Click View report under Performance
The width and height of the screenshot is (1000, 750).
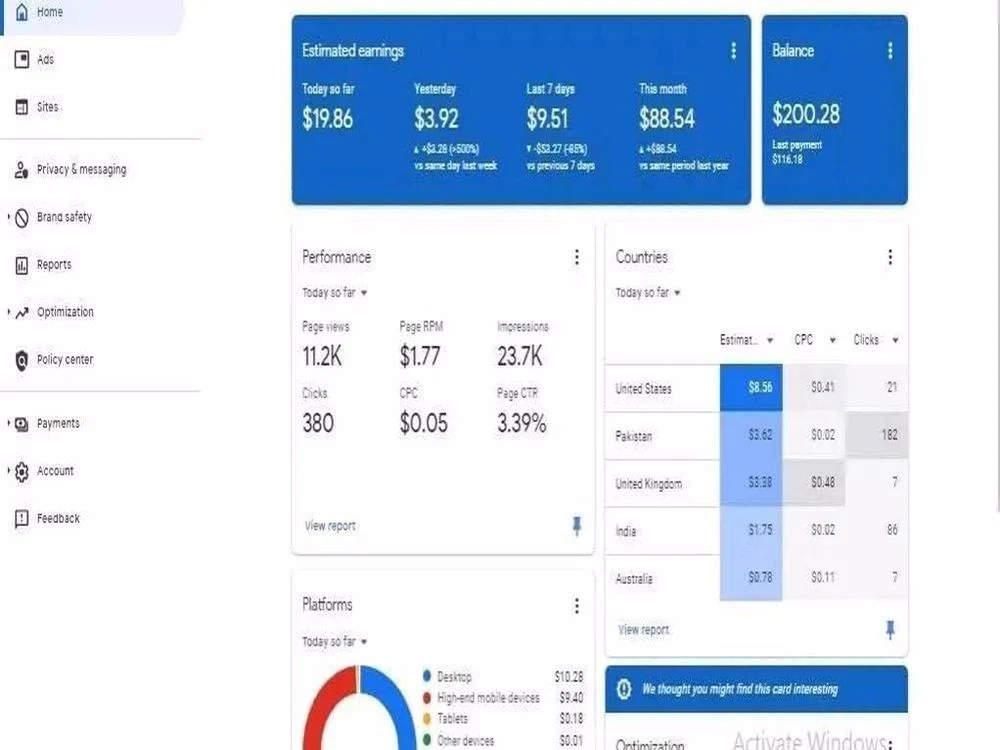329,525
